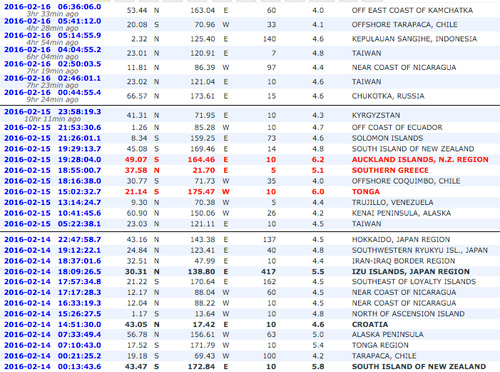Image resolution: width=500 pixels, height=372 pixels.
Task: Select the NORTH OF ASCENSION ISLAND text
Action: point(408,314)
